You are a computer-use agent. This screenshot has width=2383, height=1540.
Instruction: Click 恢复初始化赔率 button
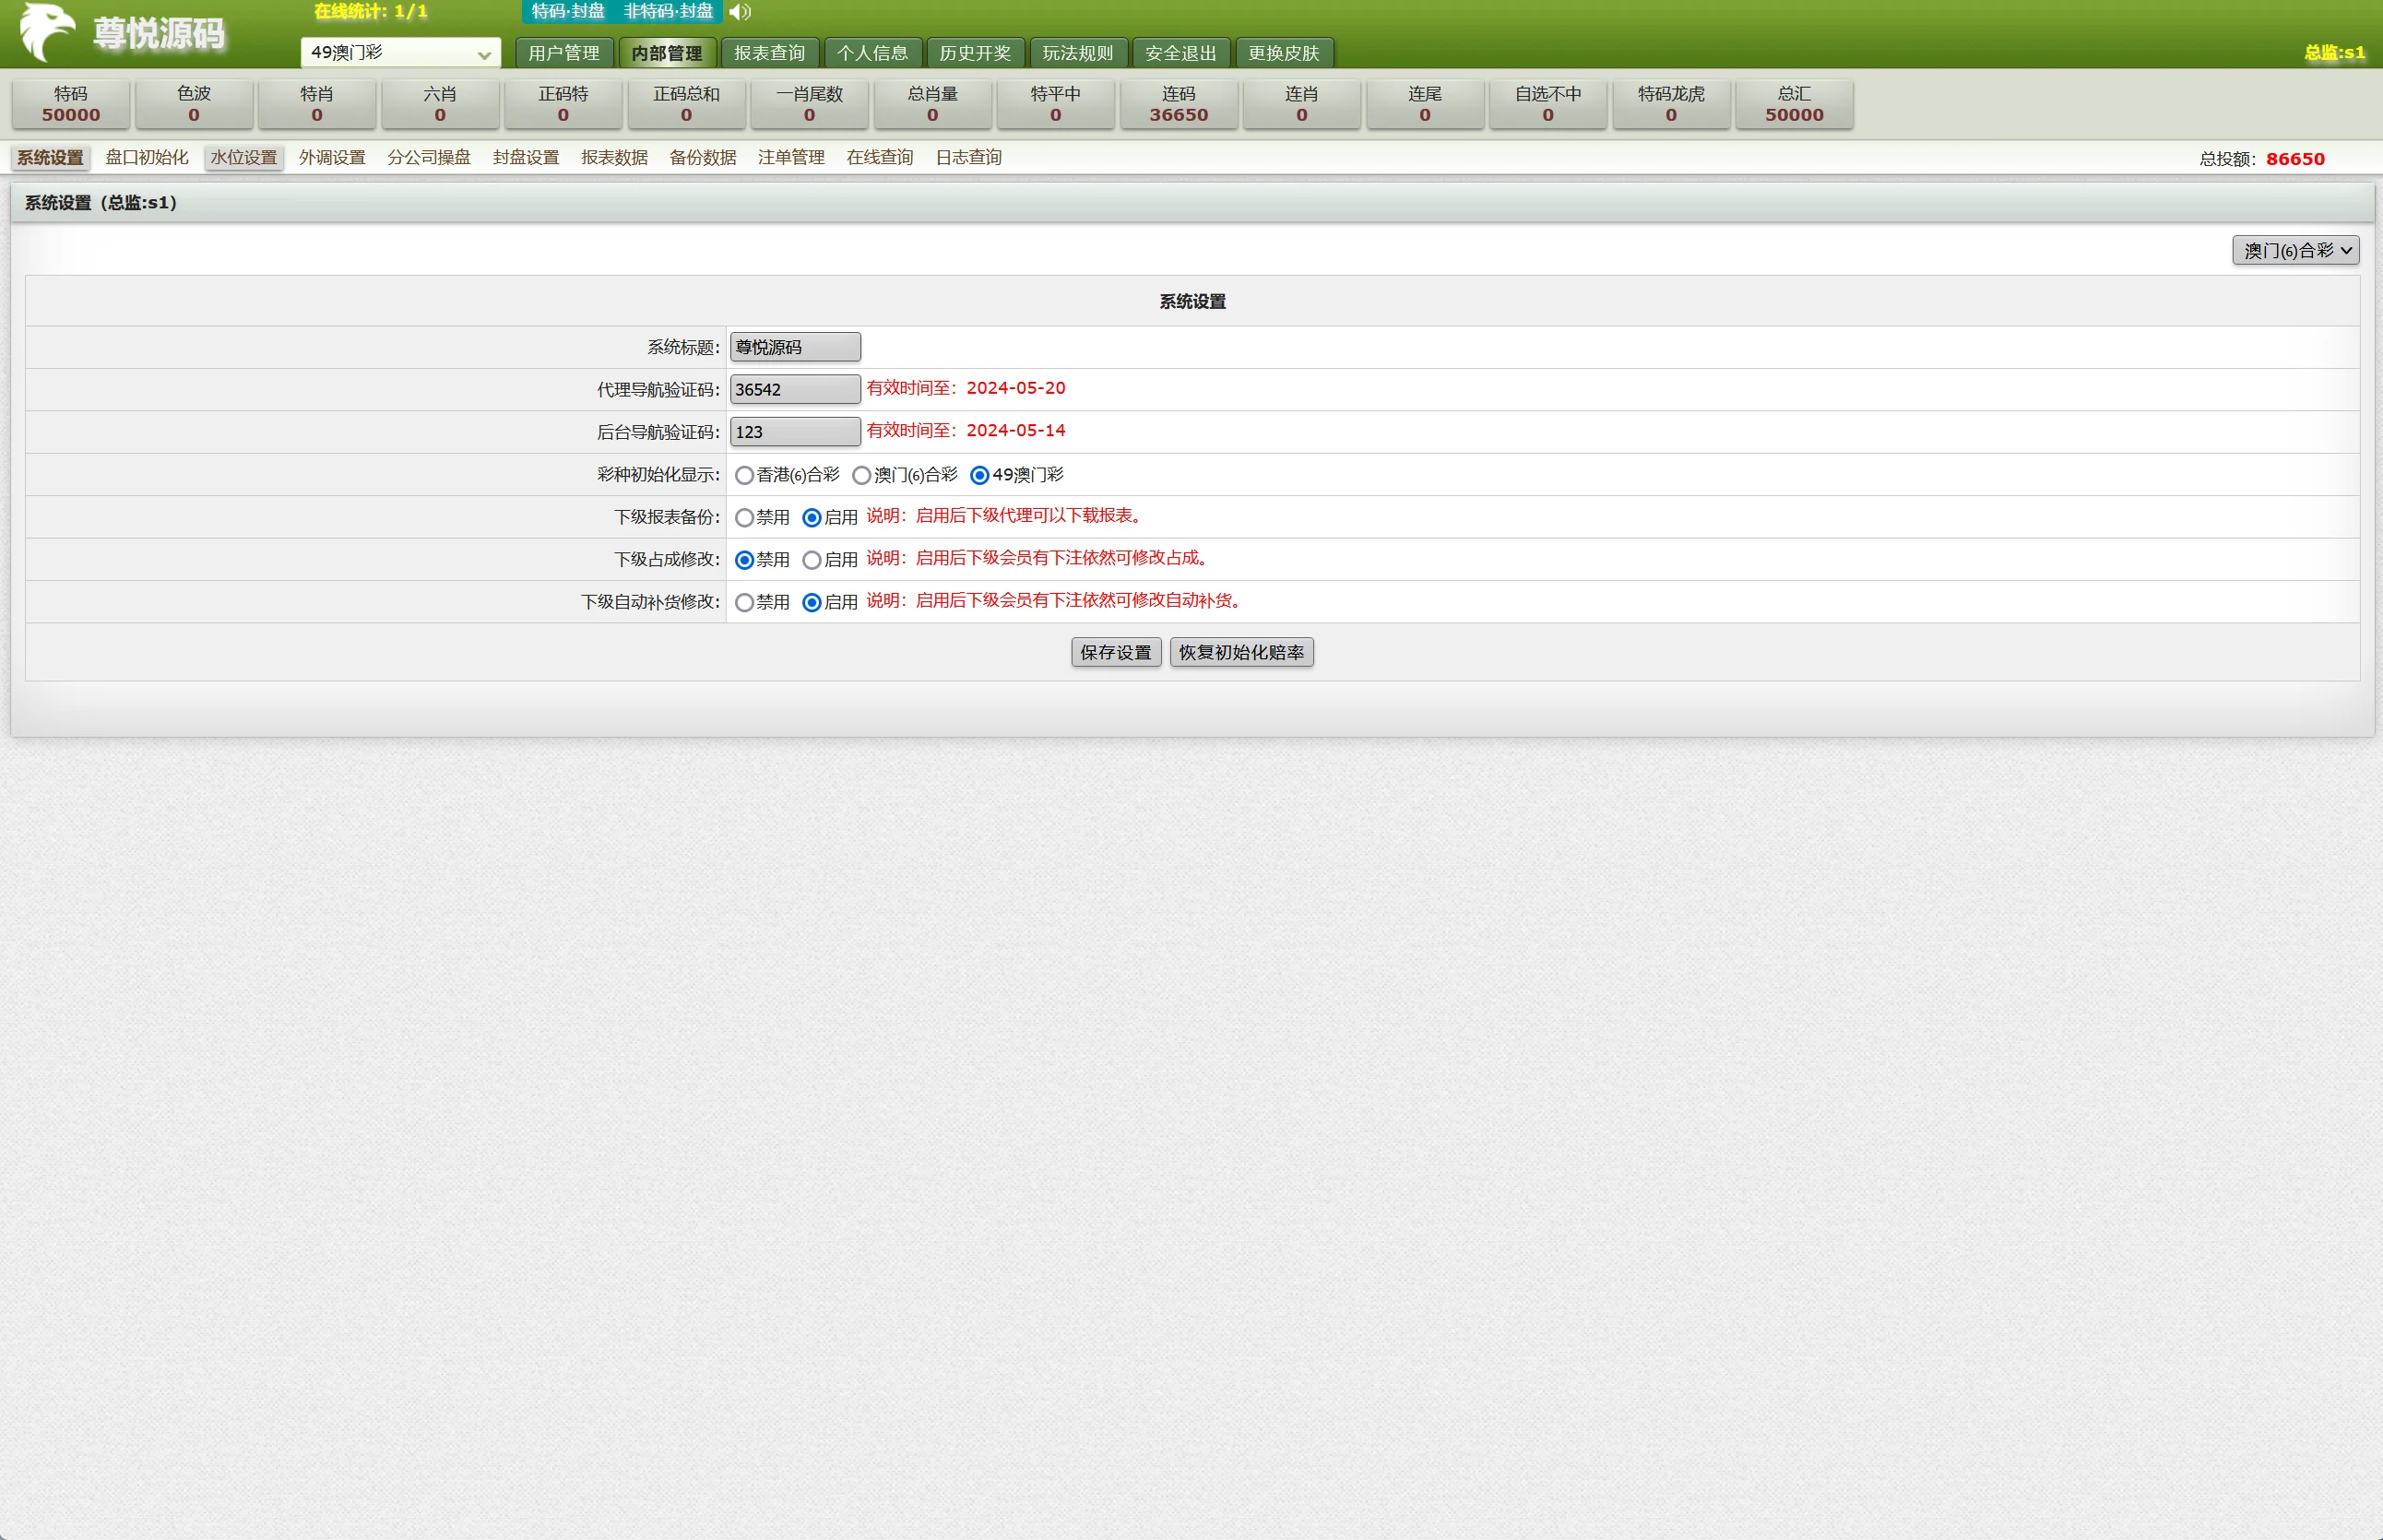pyautogui.click(x=1241, y=653)
